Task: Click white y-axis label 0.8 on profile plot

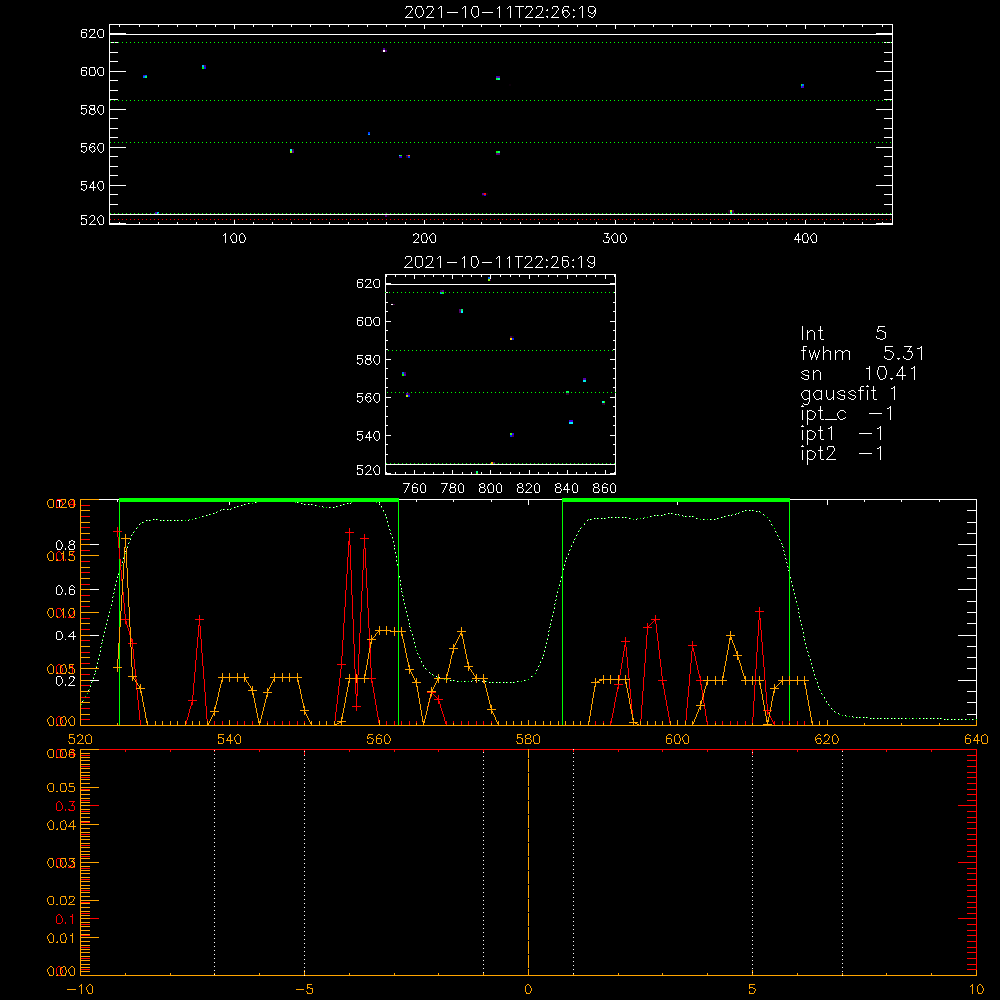Action: coord(66,545)
